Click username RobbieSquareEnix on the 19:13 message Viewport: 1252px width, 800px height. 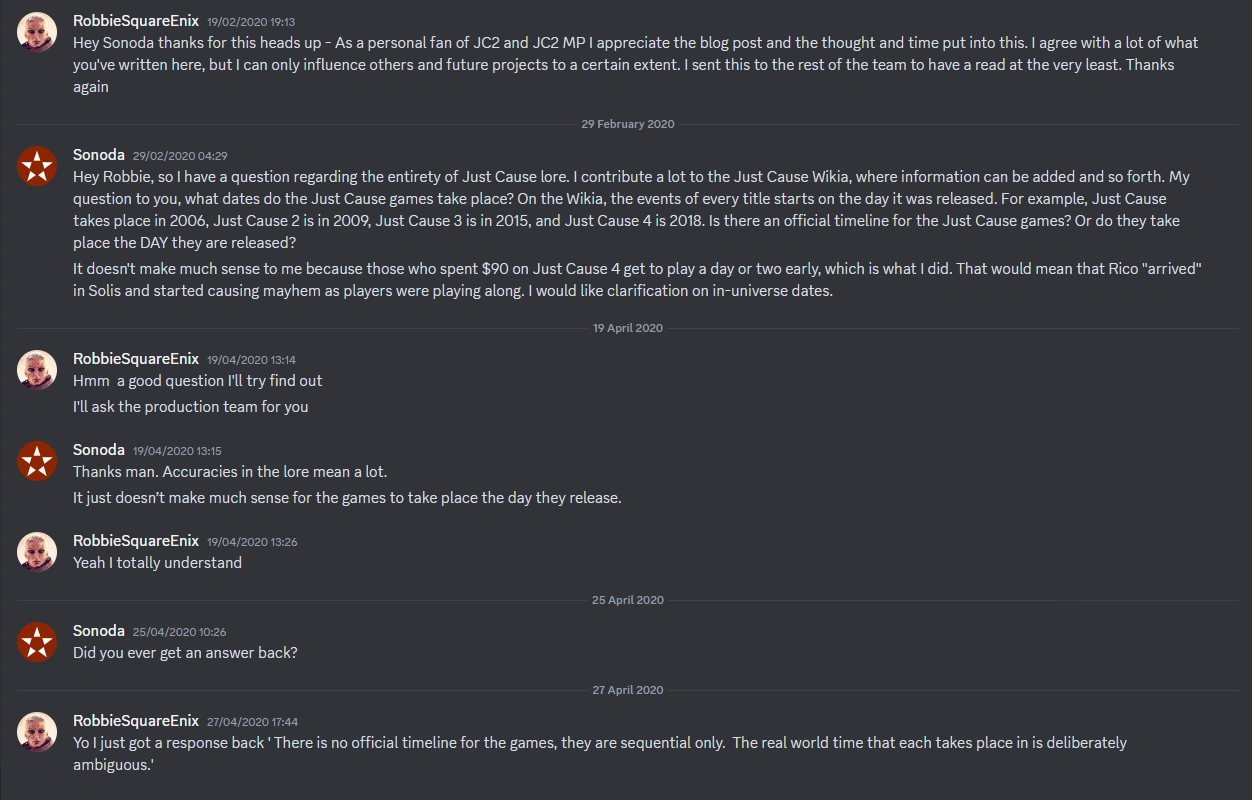136,20
